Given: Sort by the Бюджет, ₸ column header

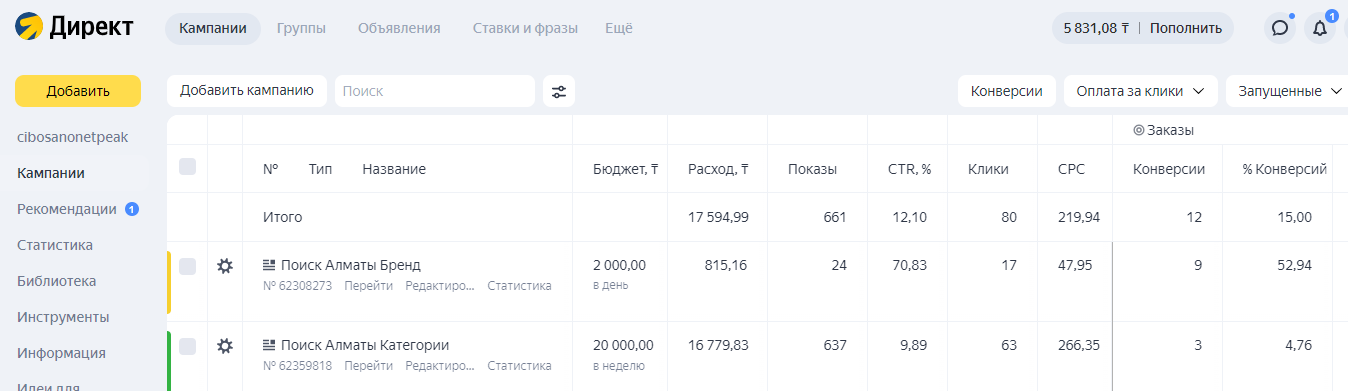Looking at the screenshot, I should point(625,169).
